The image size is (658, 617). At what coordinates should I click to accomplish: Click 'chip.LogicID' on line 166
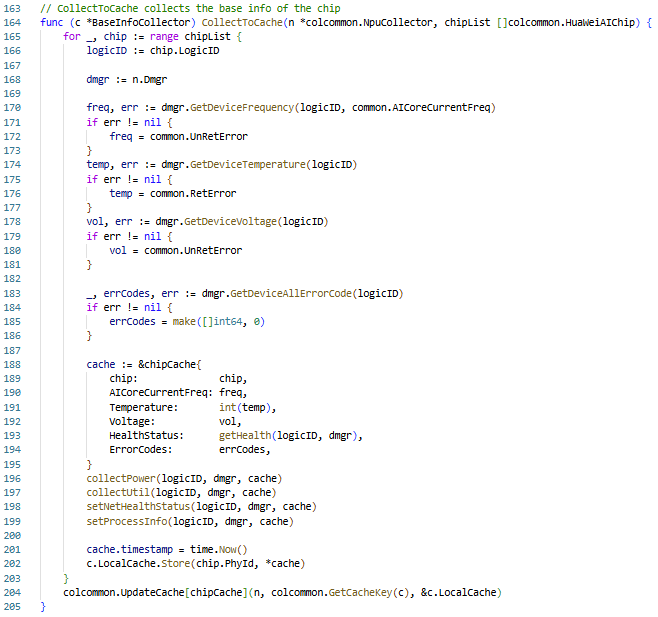185,51
